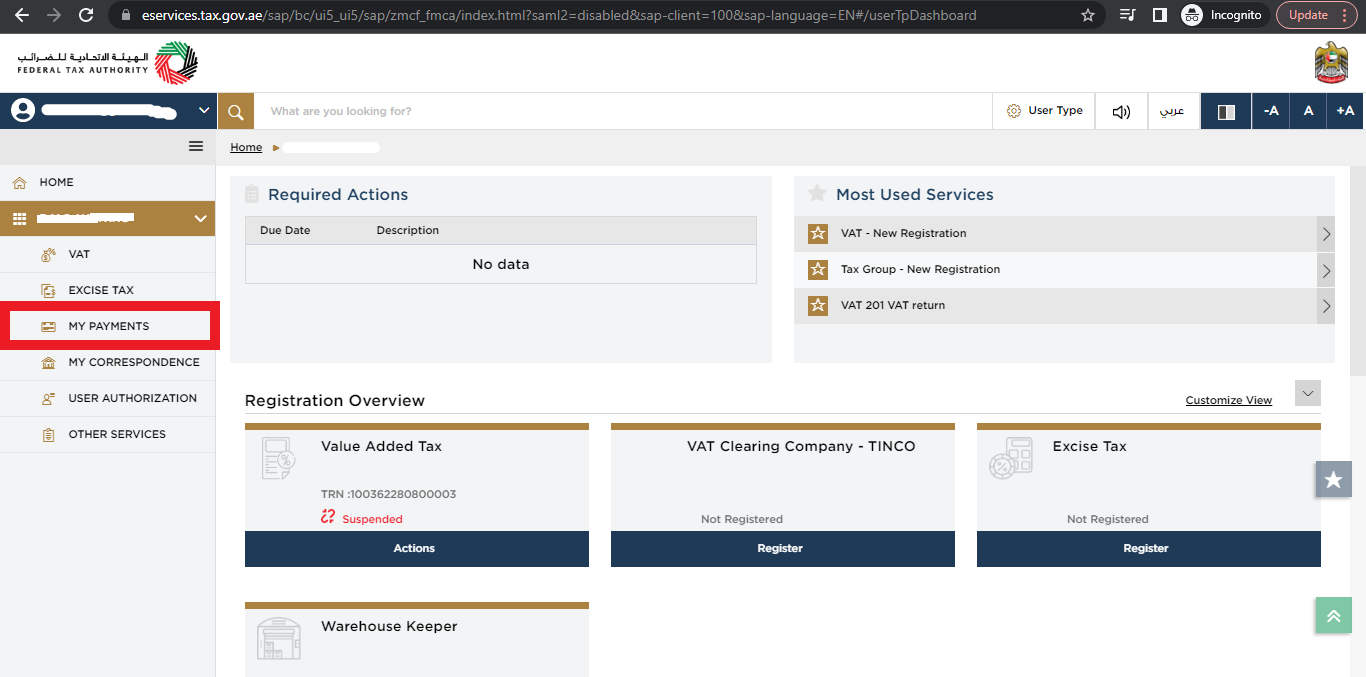
Task: Click the gold search magnifier icon
Action: click(x=236, y=111)
